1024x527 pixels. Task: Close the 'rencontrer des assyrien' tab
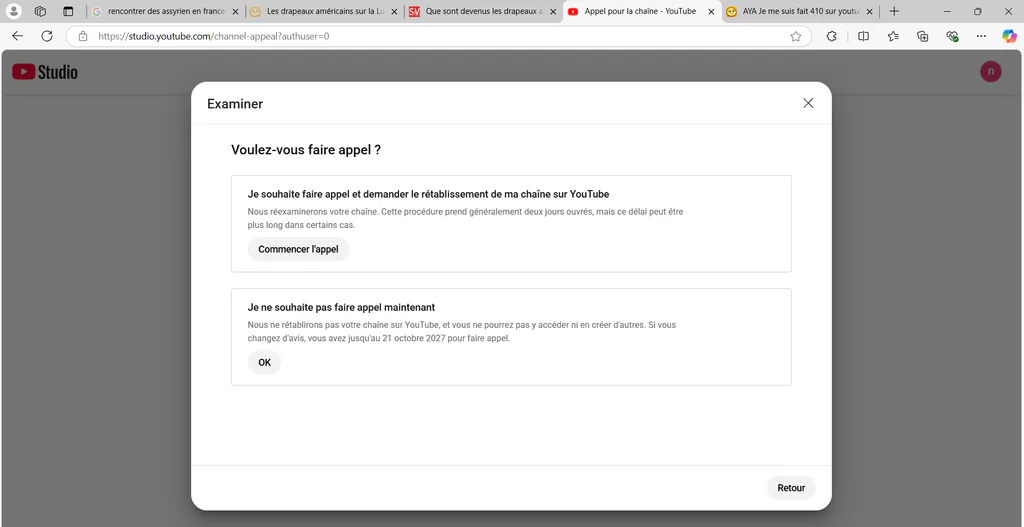tap(235, 12)
